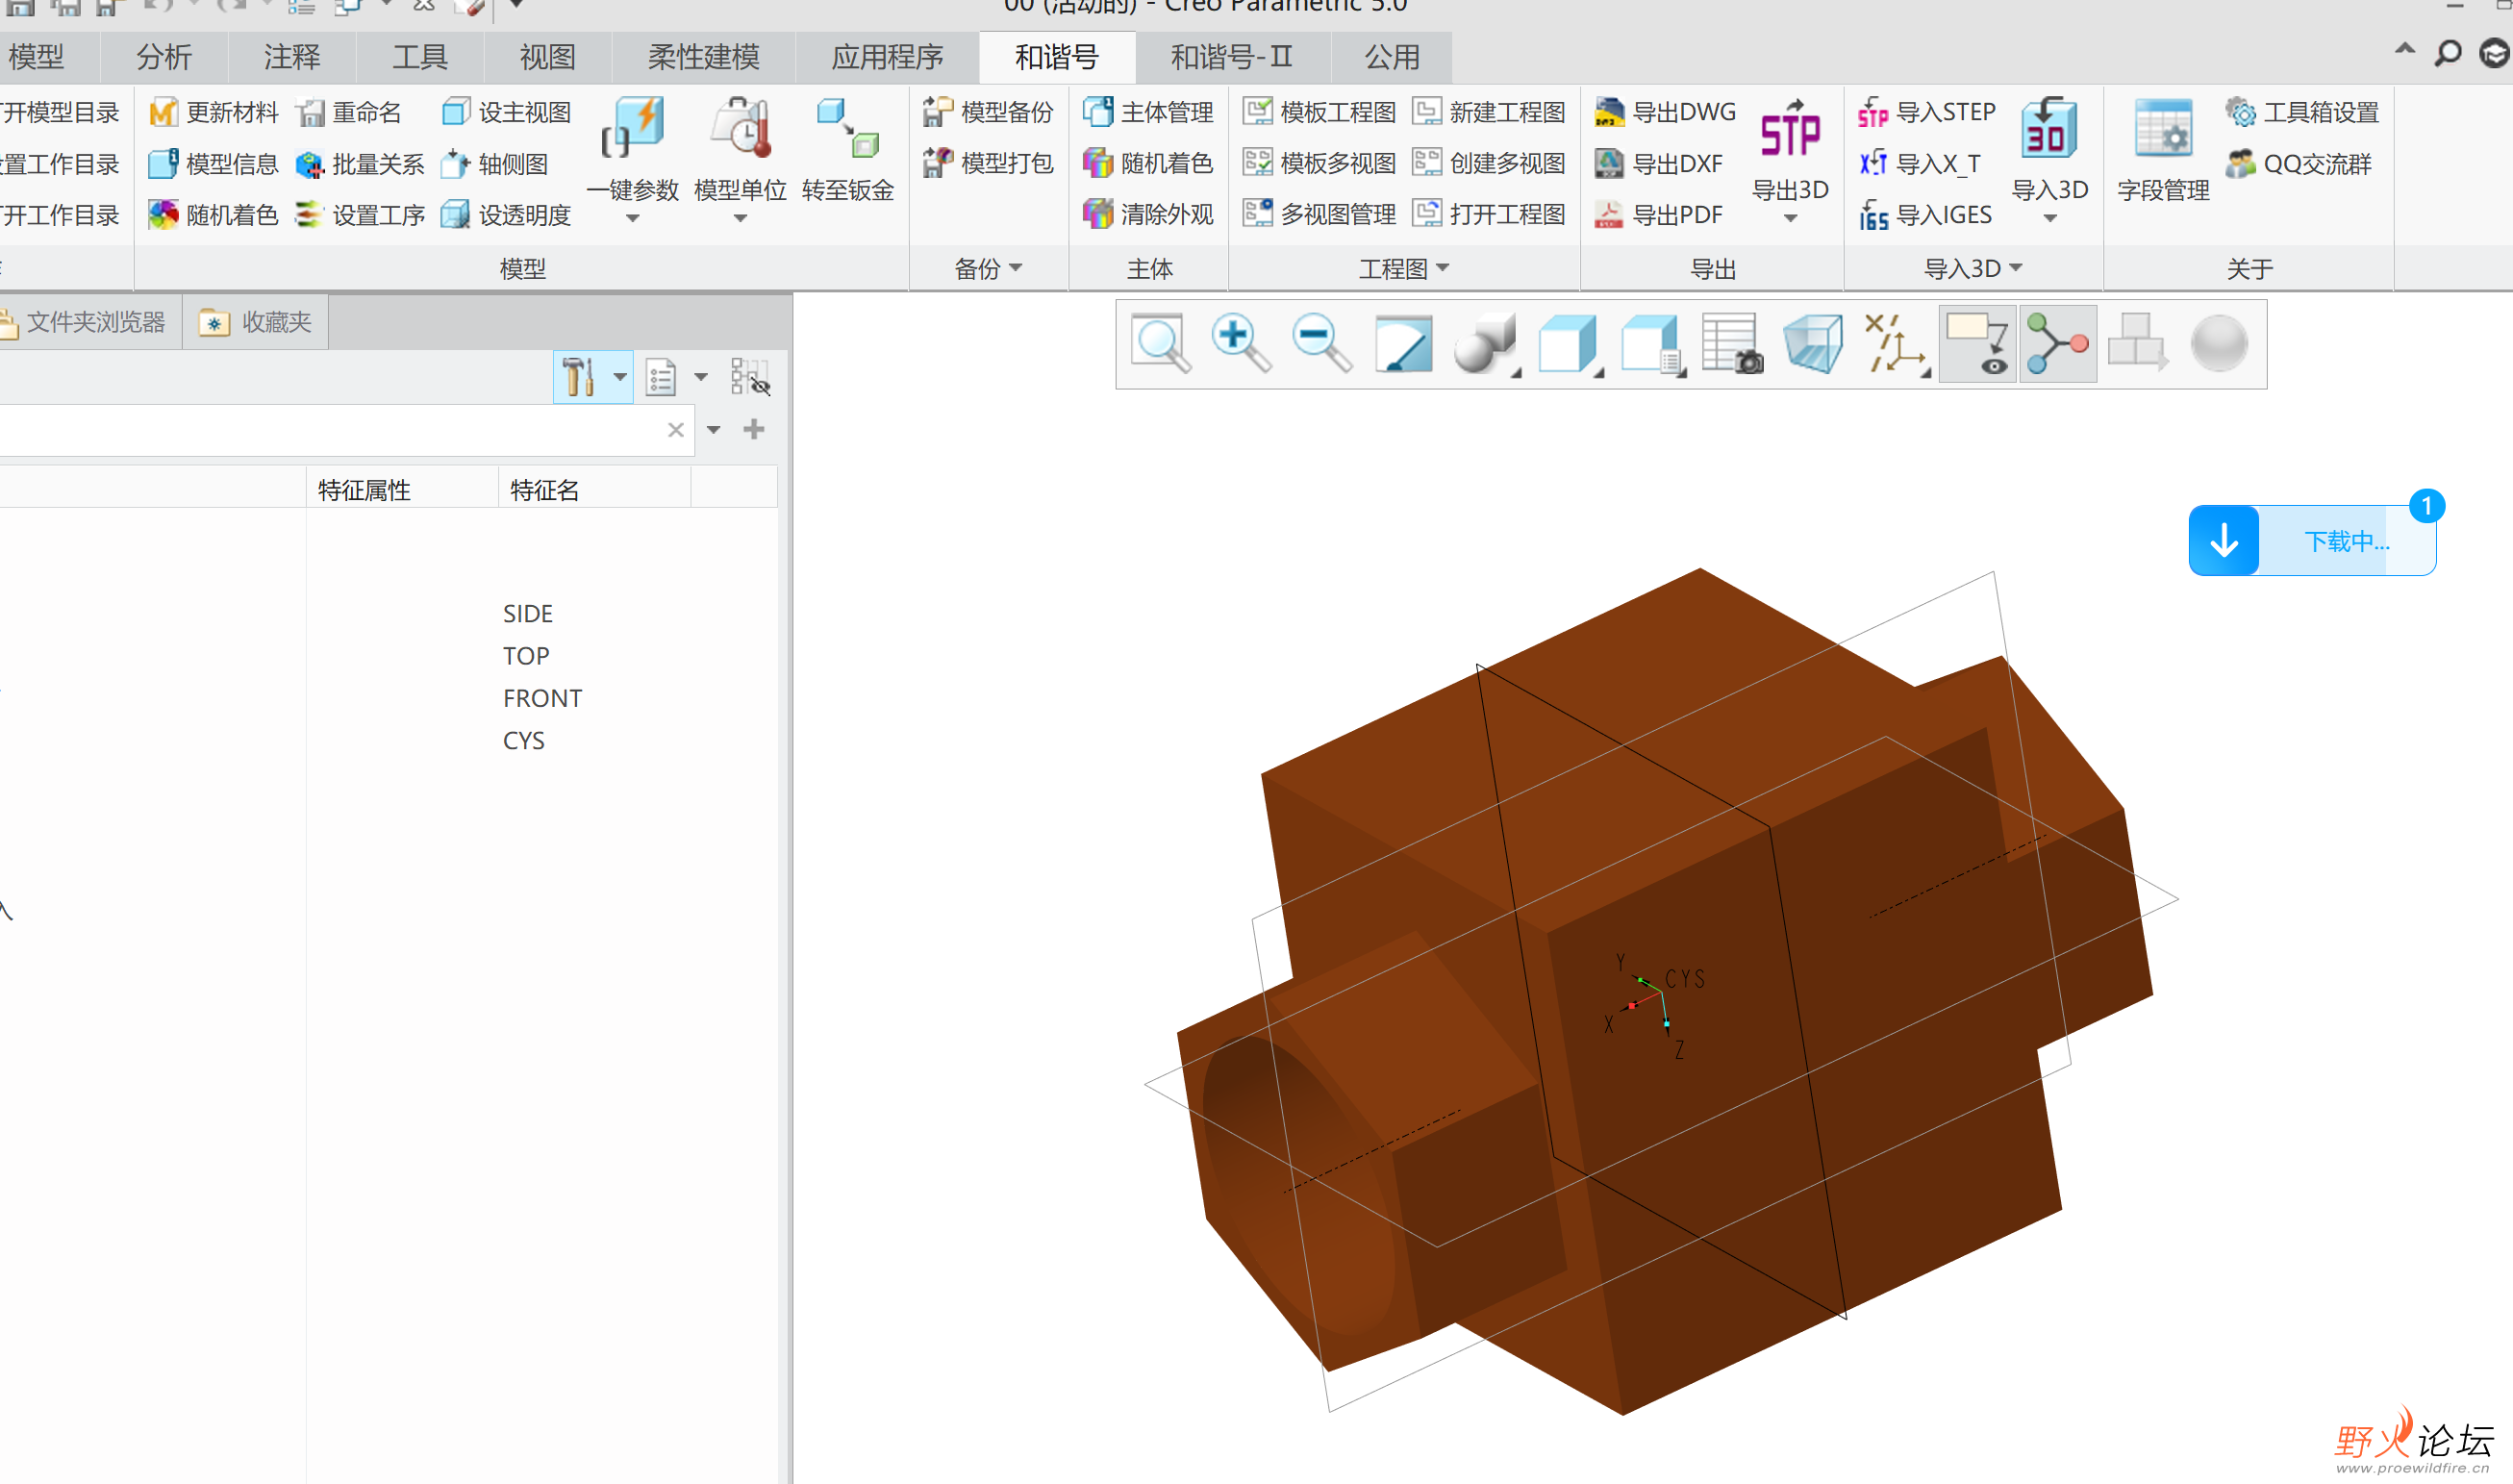Image resolution: width=2513 pixels, height=1484 pixels.
Task: Click 设置工序 tool
Action: click(360, 215)
